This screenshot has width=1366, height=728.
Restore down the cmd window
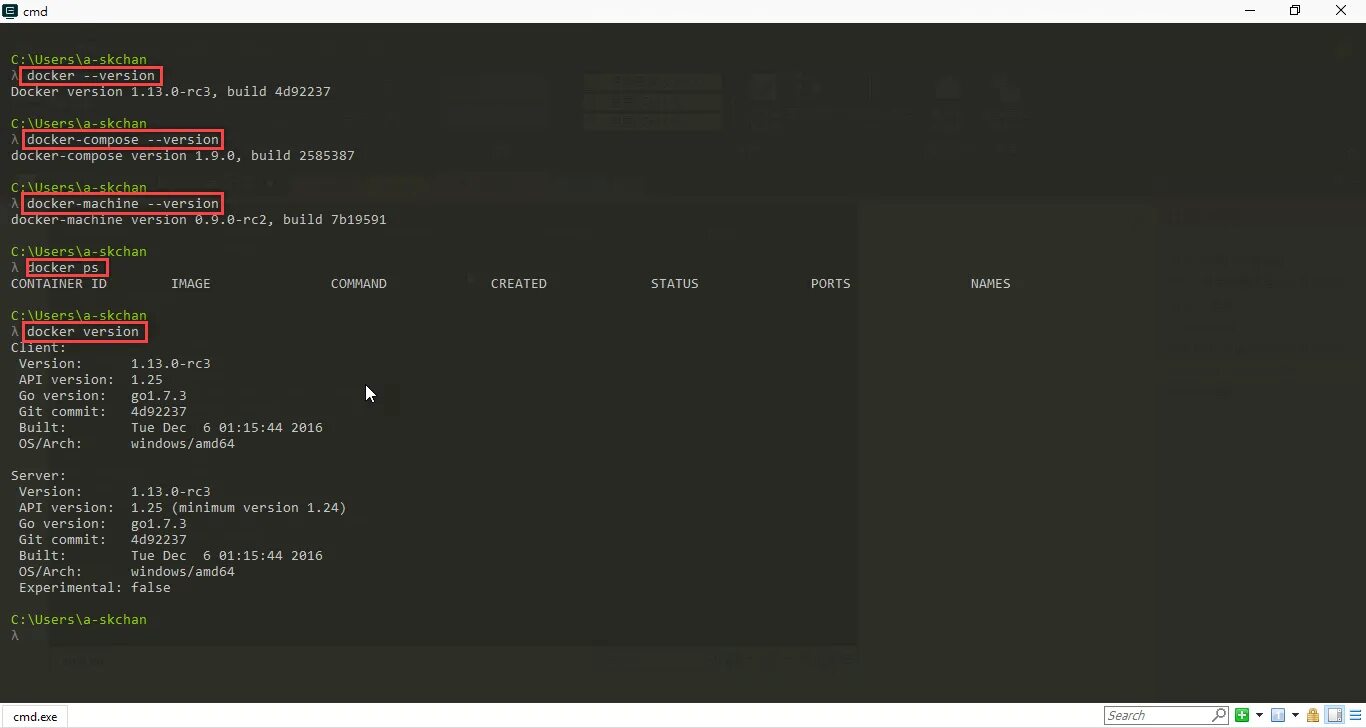click(1295, 11)
